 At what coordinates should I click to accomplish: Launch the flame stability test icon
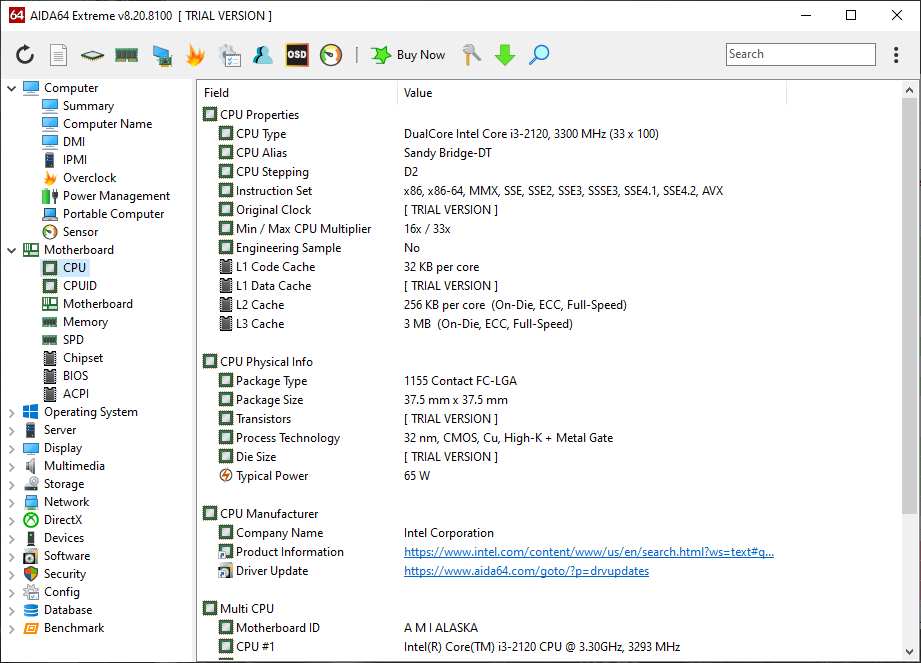tap(195, 55)
